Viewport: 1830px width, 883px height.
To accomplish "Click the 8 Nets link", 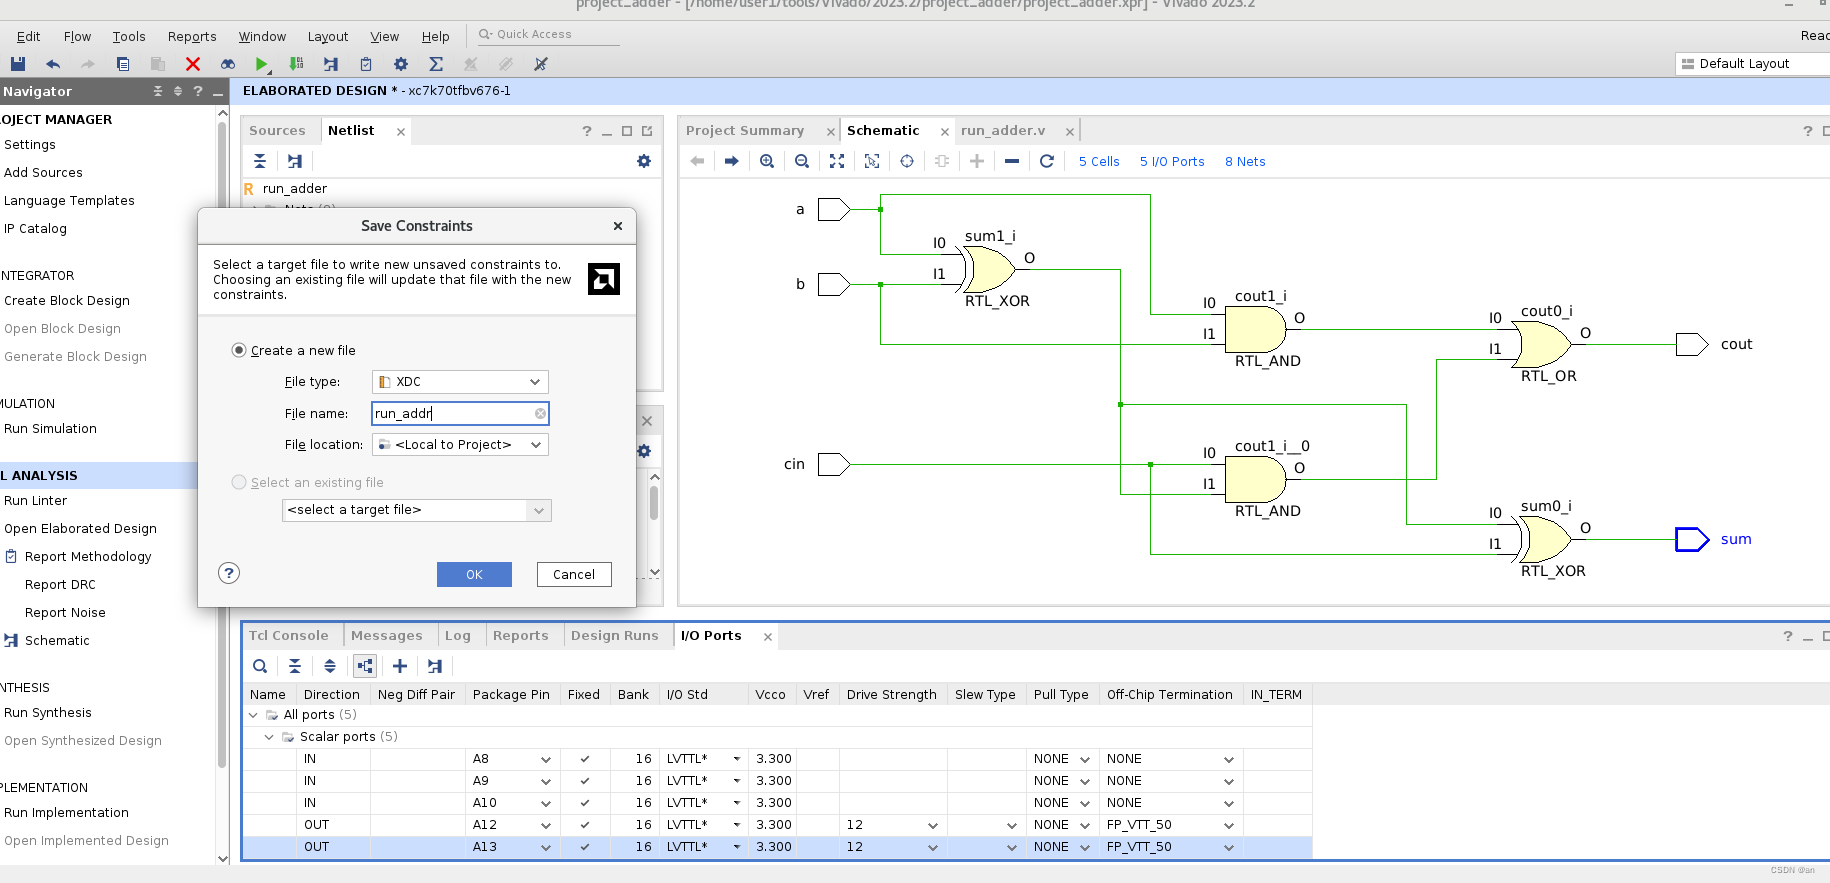I will 1245,161.
